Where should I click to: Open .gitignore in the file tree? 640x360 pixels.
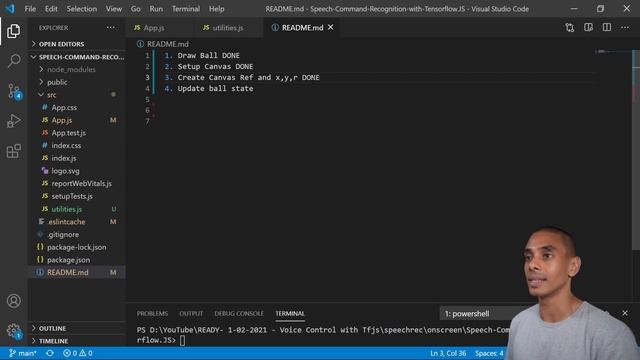coord(63,234)
